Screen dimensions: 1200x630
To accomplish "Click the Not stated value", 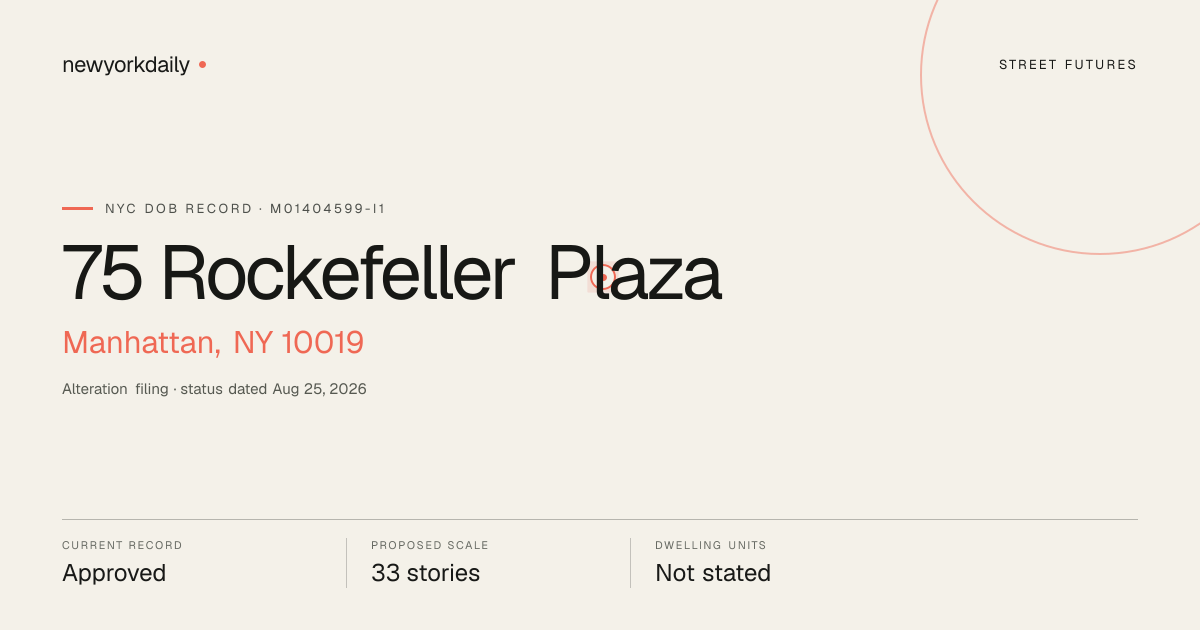I will pos(713,573).
